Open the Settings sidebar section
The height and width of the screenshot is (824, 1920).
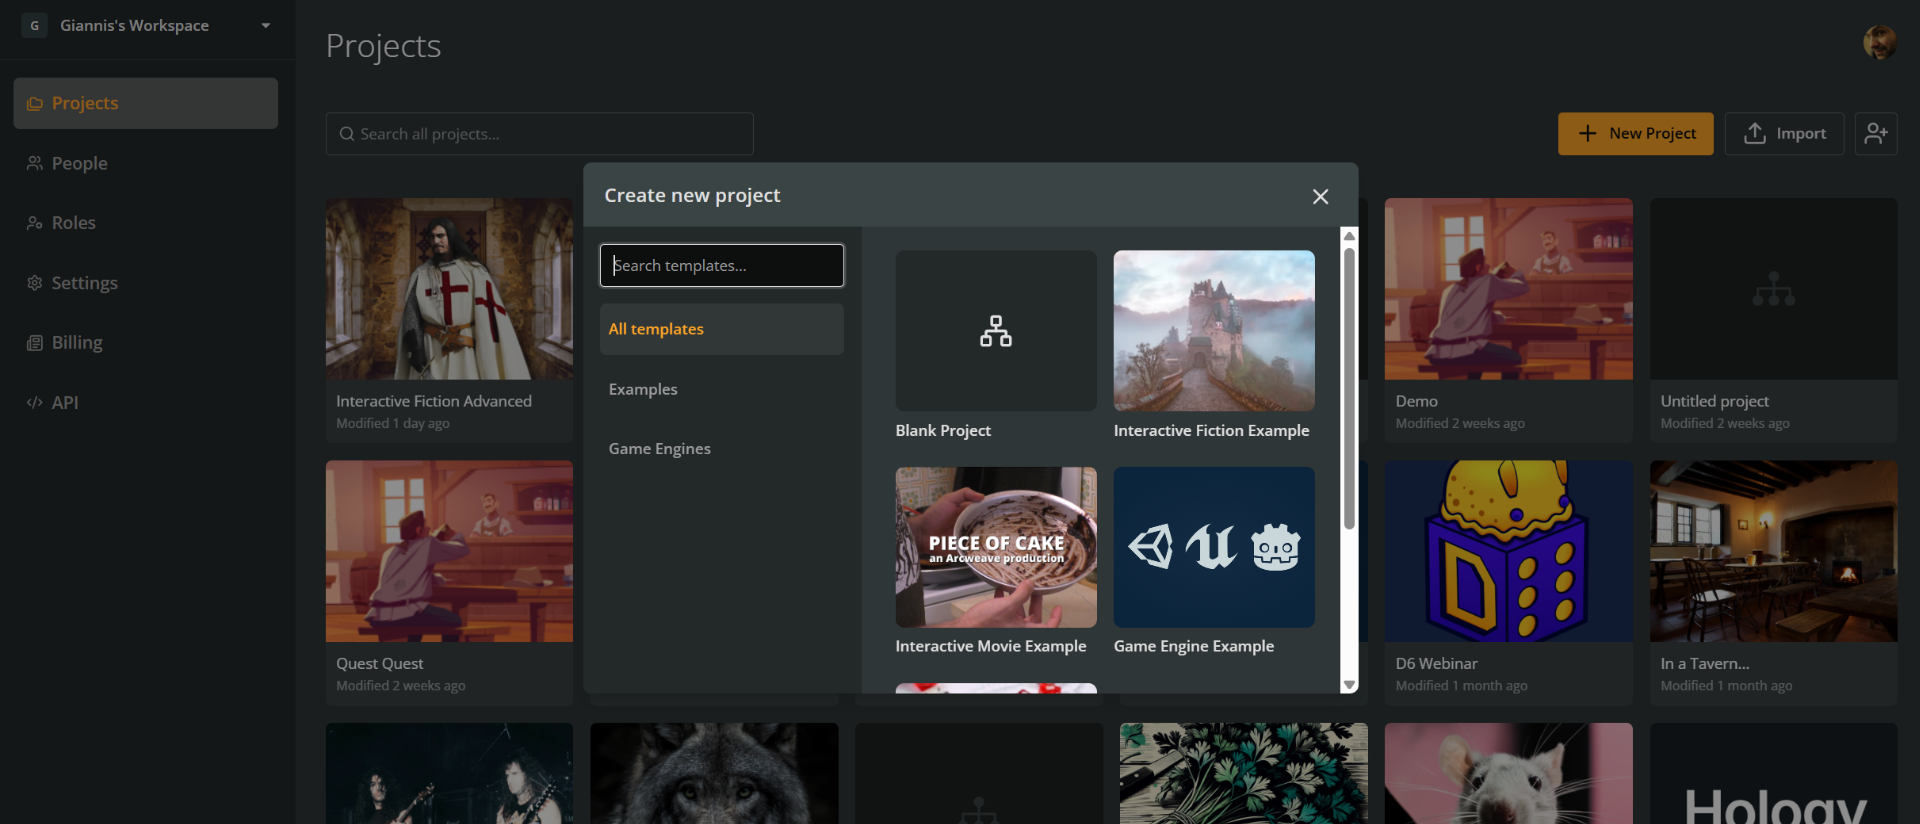(146, 283)
